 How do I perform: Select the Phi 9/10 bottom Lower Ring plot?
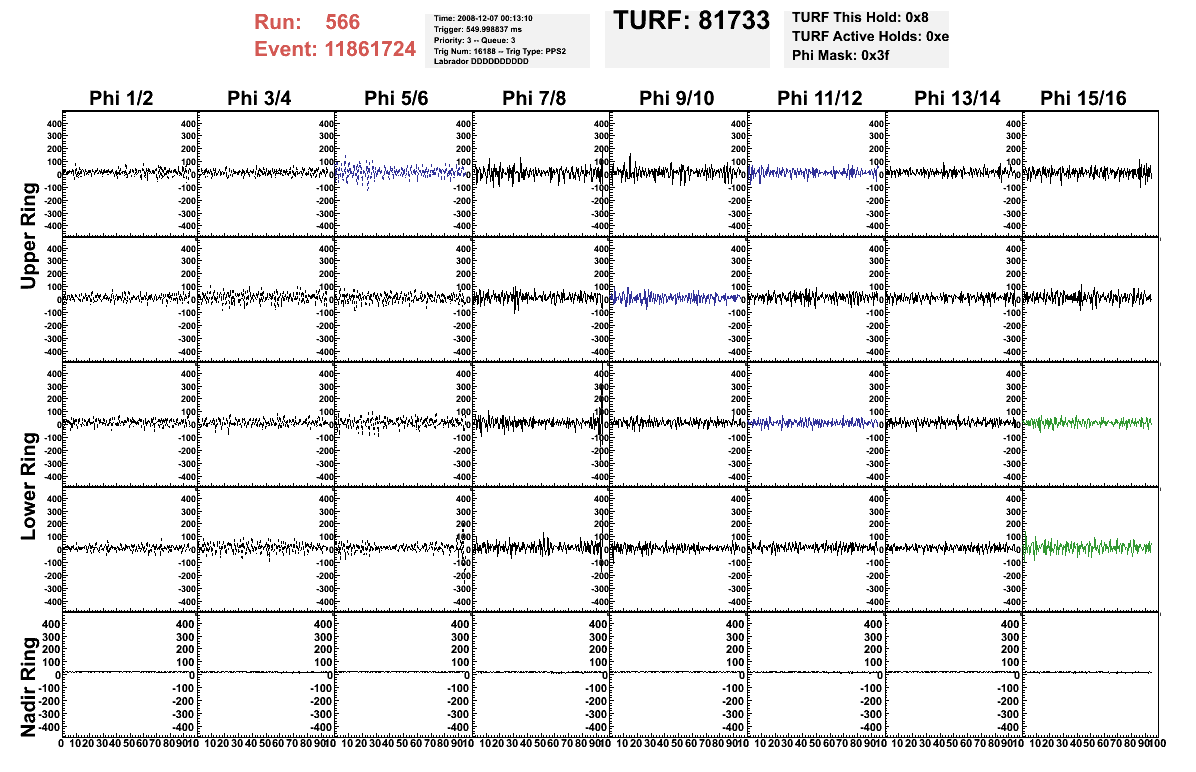tap(680, 548)
